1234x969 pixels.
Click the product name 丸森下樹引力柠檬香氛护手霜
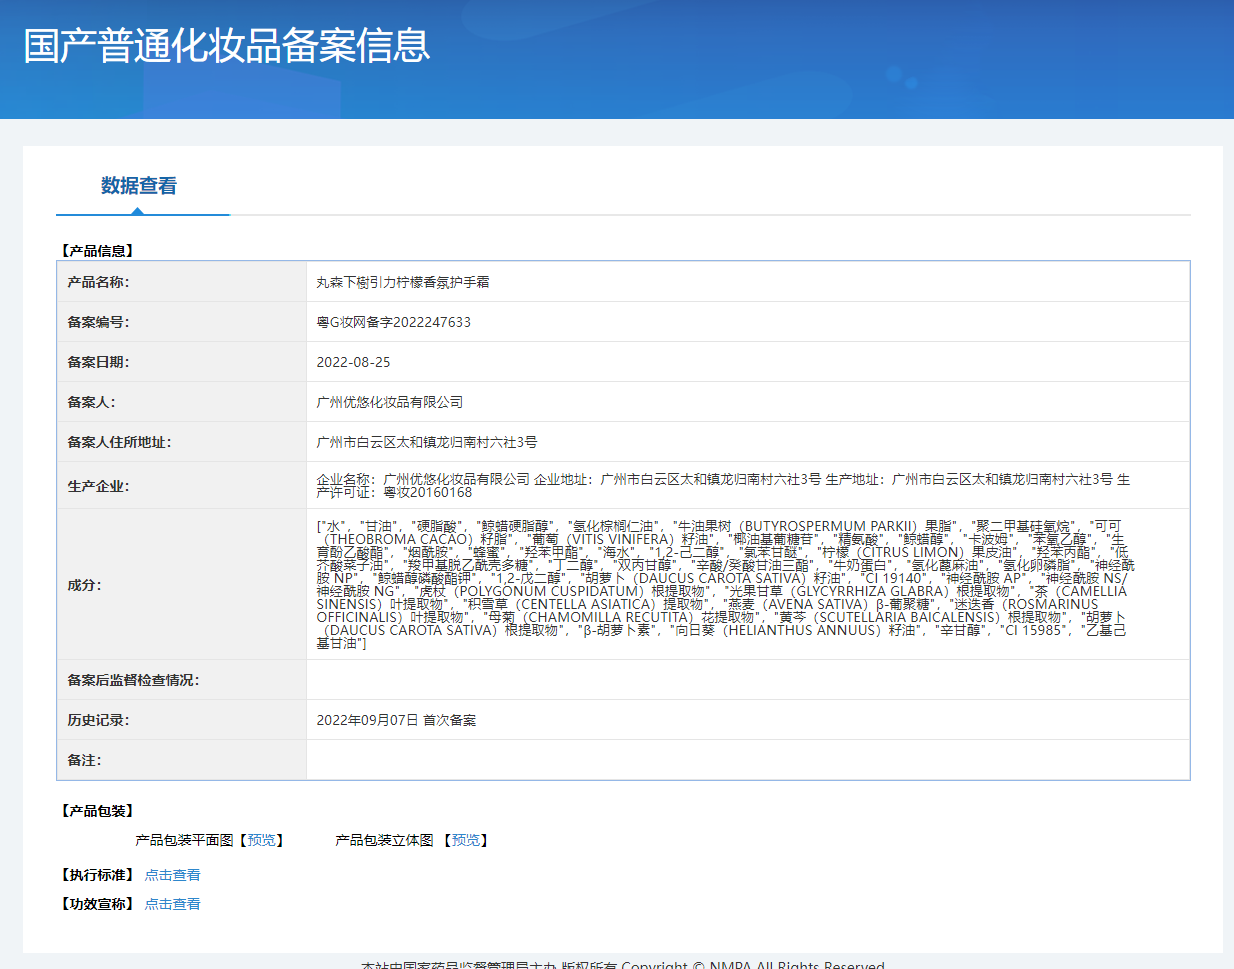pyautogui.click(x=403, y=282)
